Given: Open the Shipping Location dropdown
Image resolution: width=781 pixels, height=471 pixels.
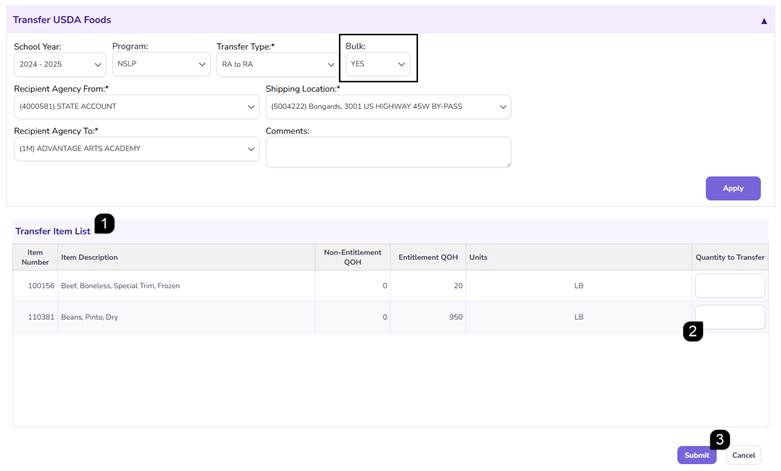Looking at the screenshot, I should click(389, 107).
